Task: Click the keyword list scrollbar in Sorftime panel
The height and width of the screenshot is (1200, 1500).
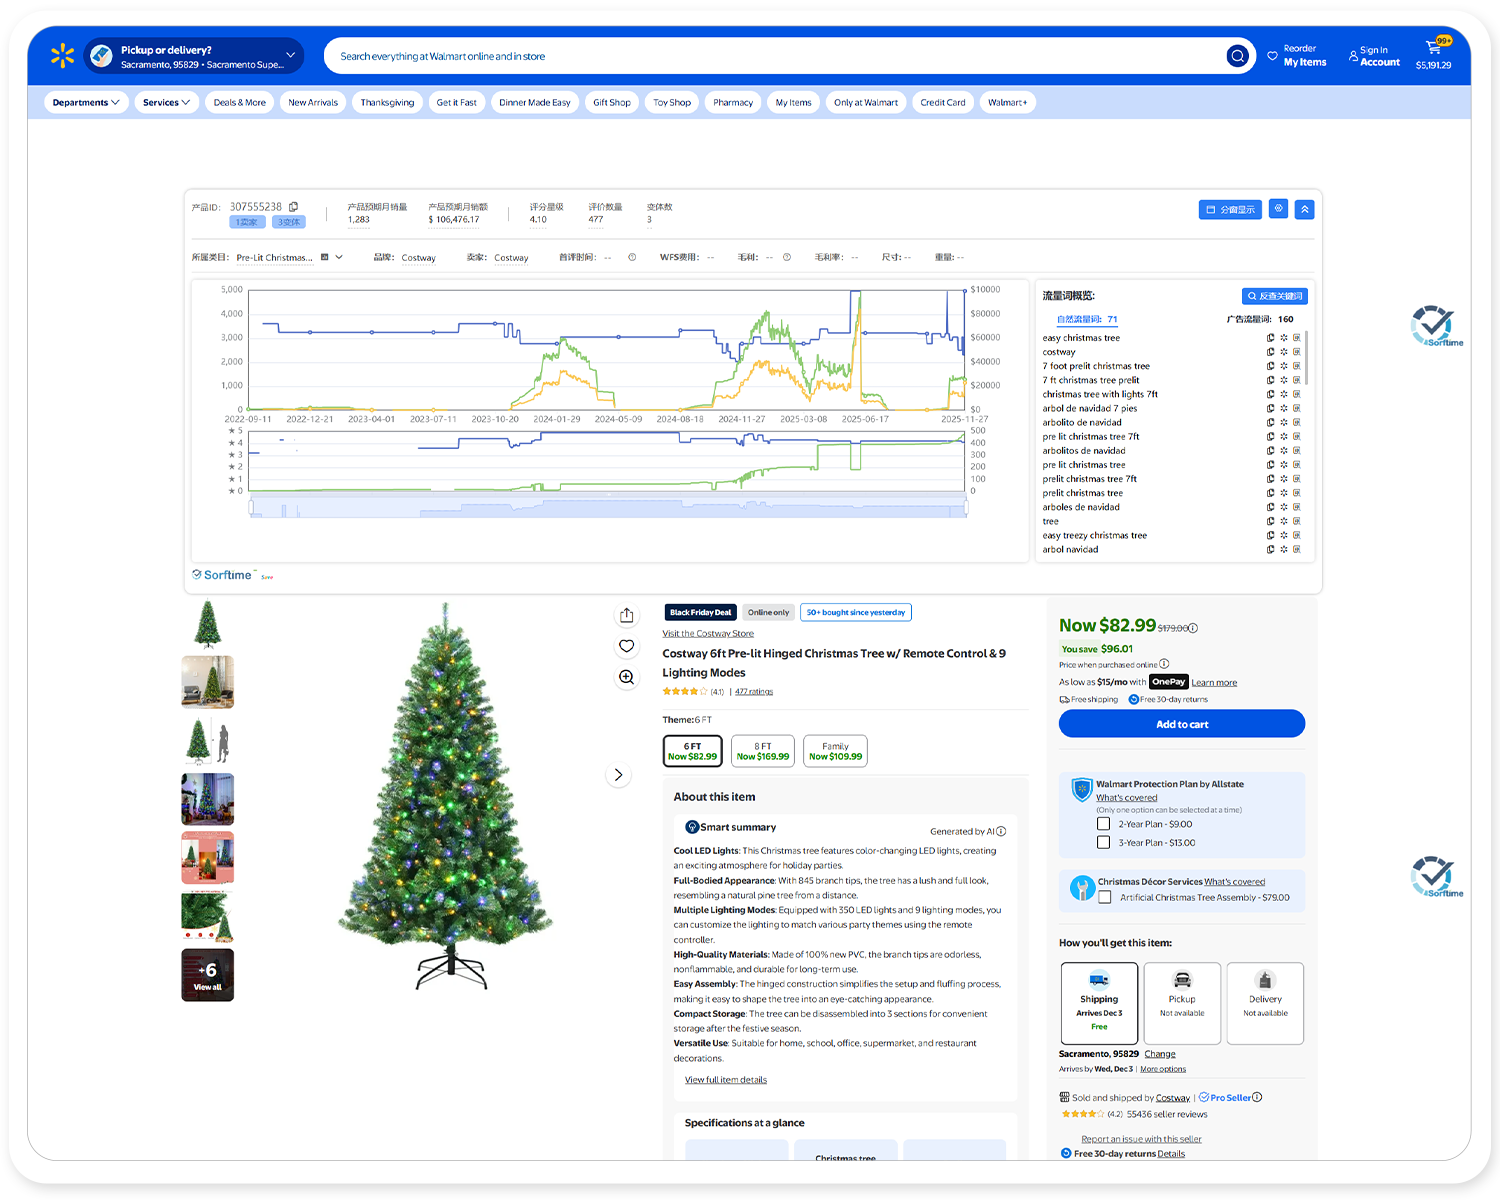Action: click(1307, 360)
